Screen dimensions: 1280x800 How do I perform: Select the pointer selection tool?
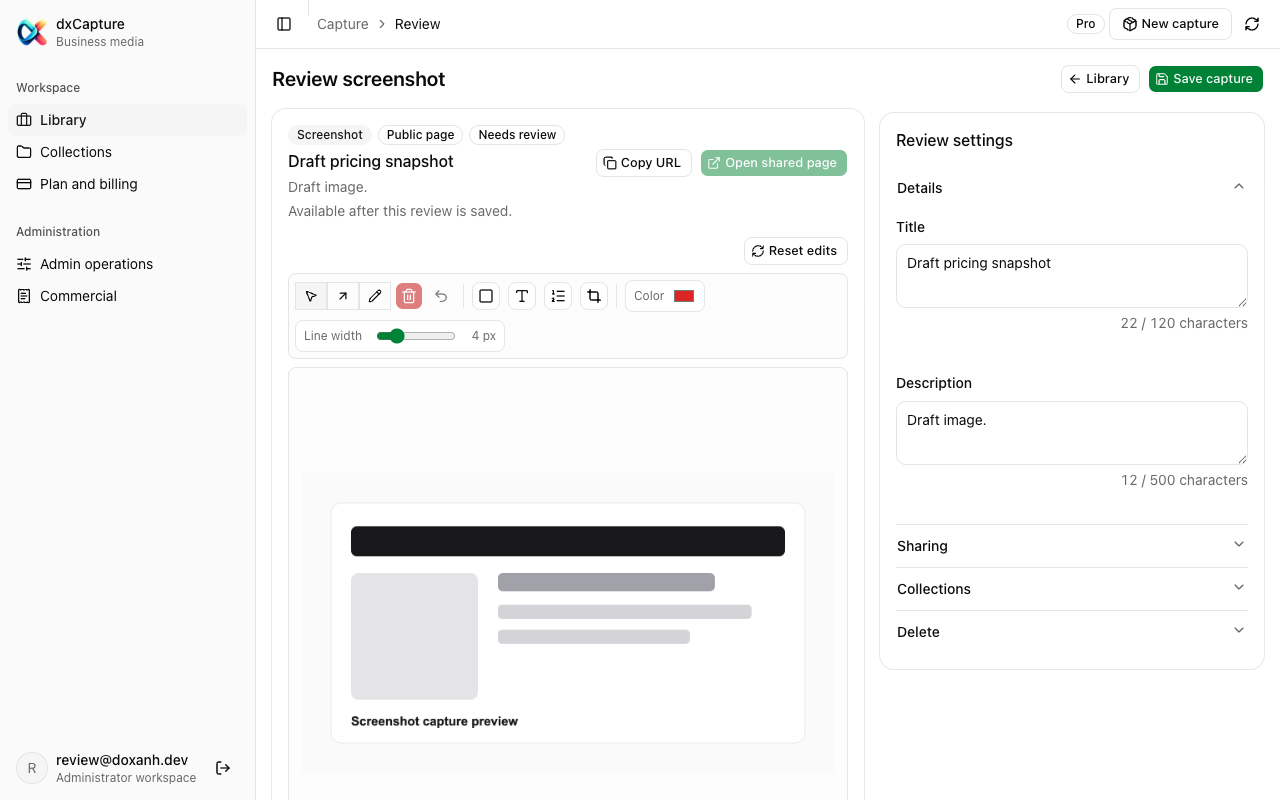pyautogui.click(x=311, y=296)
